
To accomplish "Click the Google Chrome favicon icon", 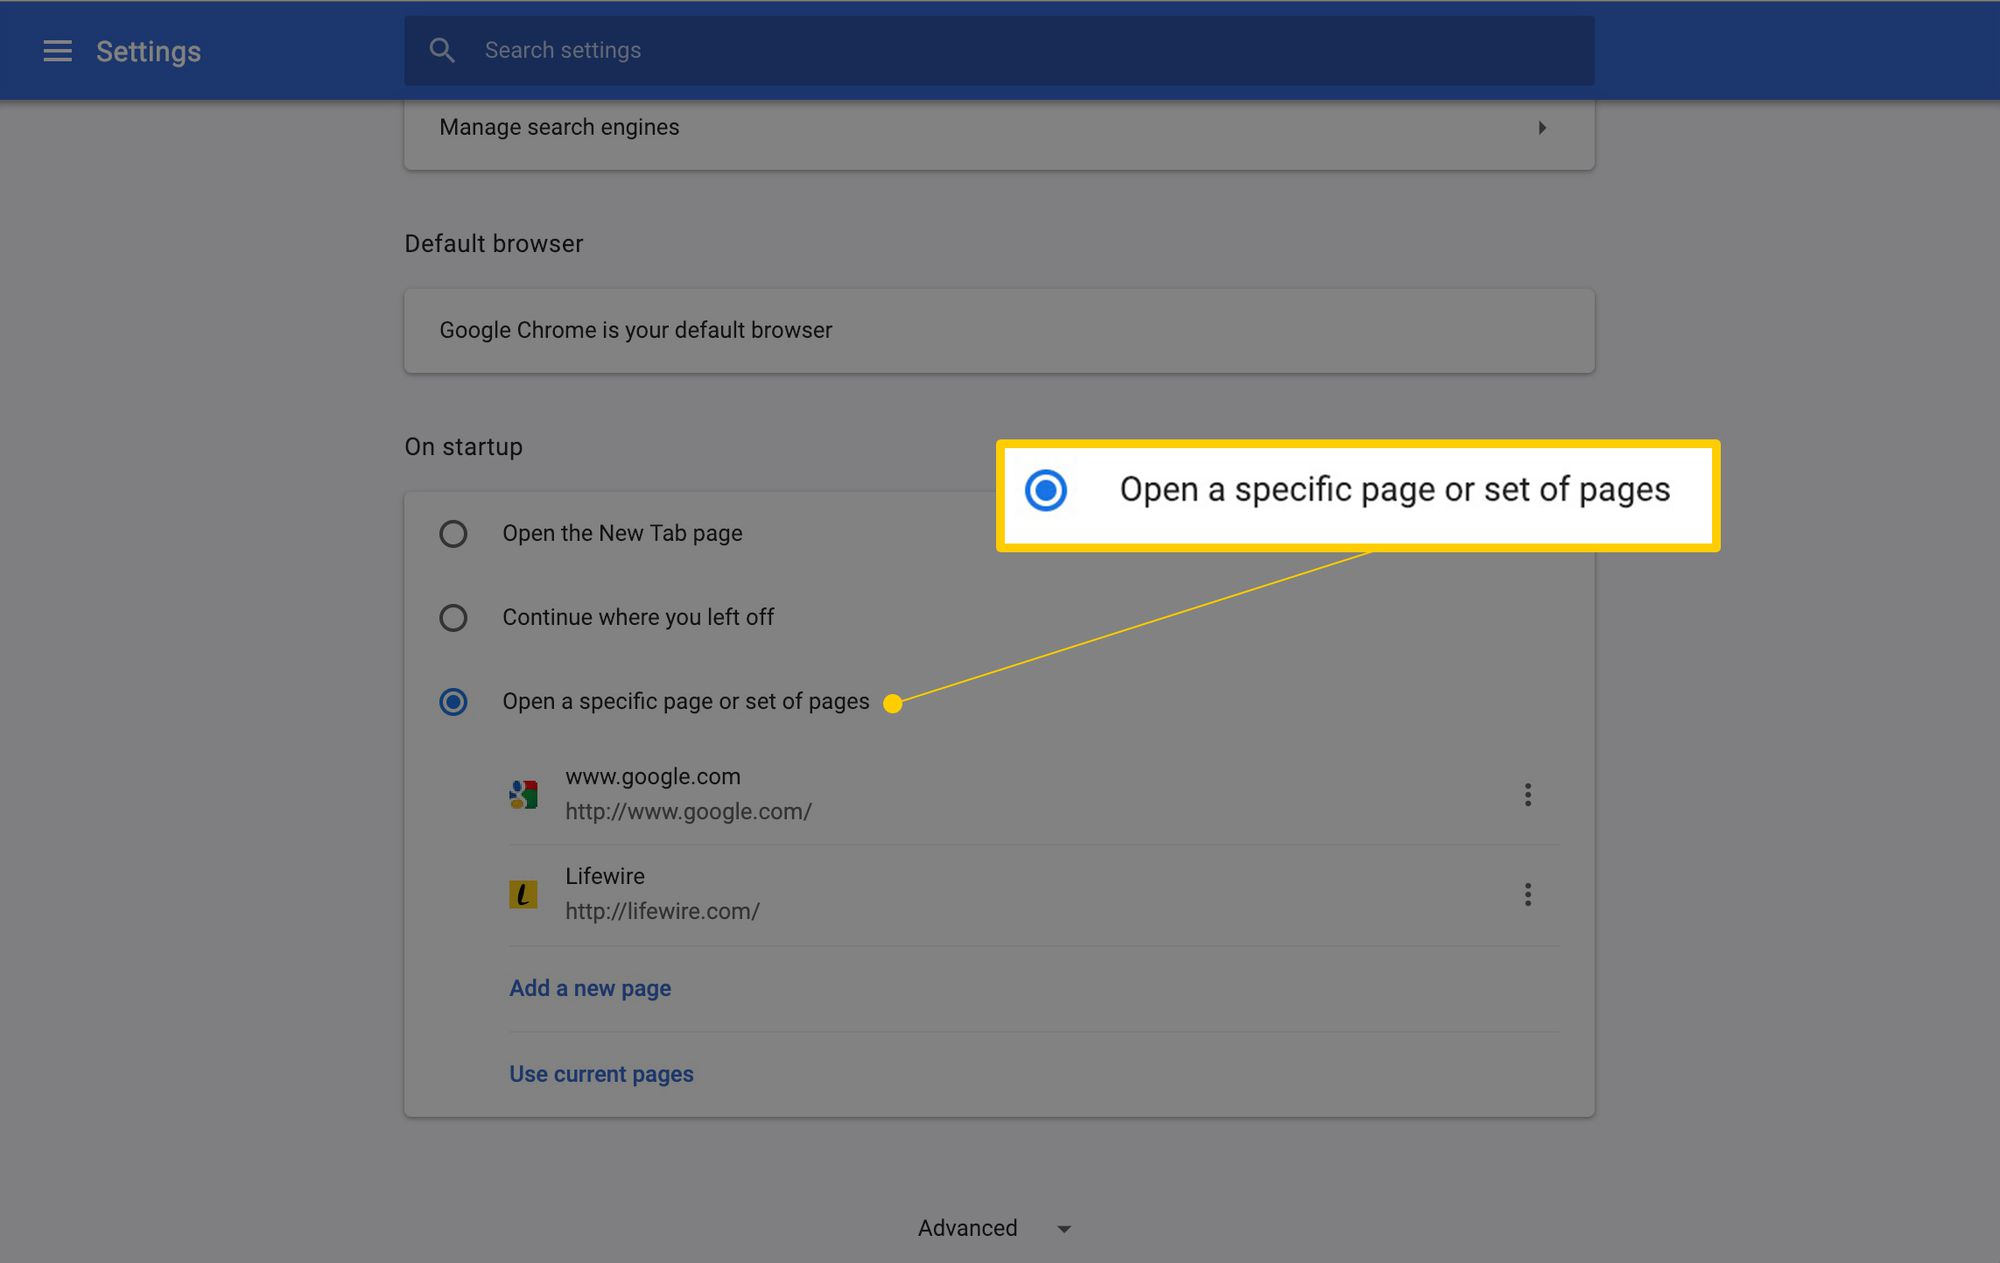I will pos(524,793).
